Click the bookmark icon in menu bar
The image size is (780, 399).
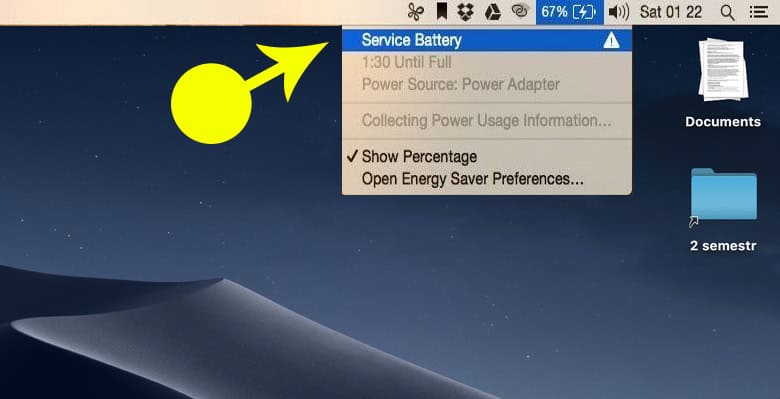pos(441,12)
